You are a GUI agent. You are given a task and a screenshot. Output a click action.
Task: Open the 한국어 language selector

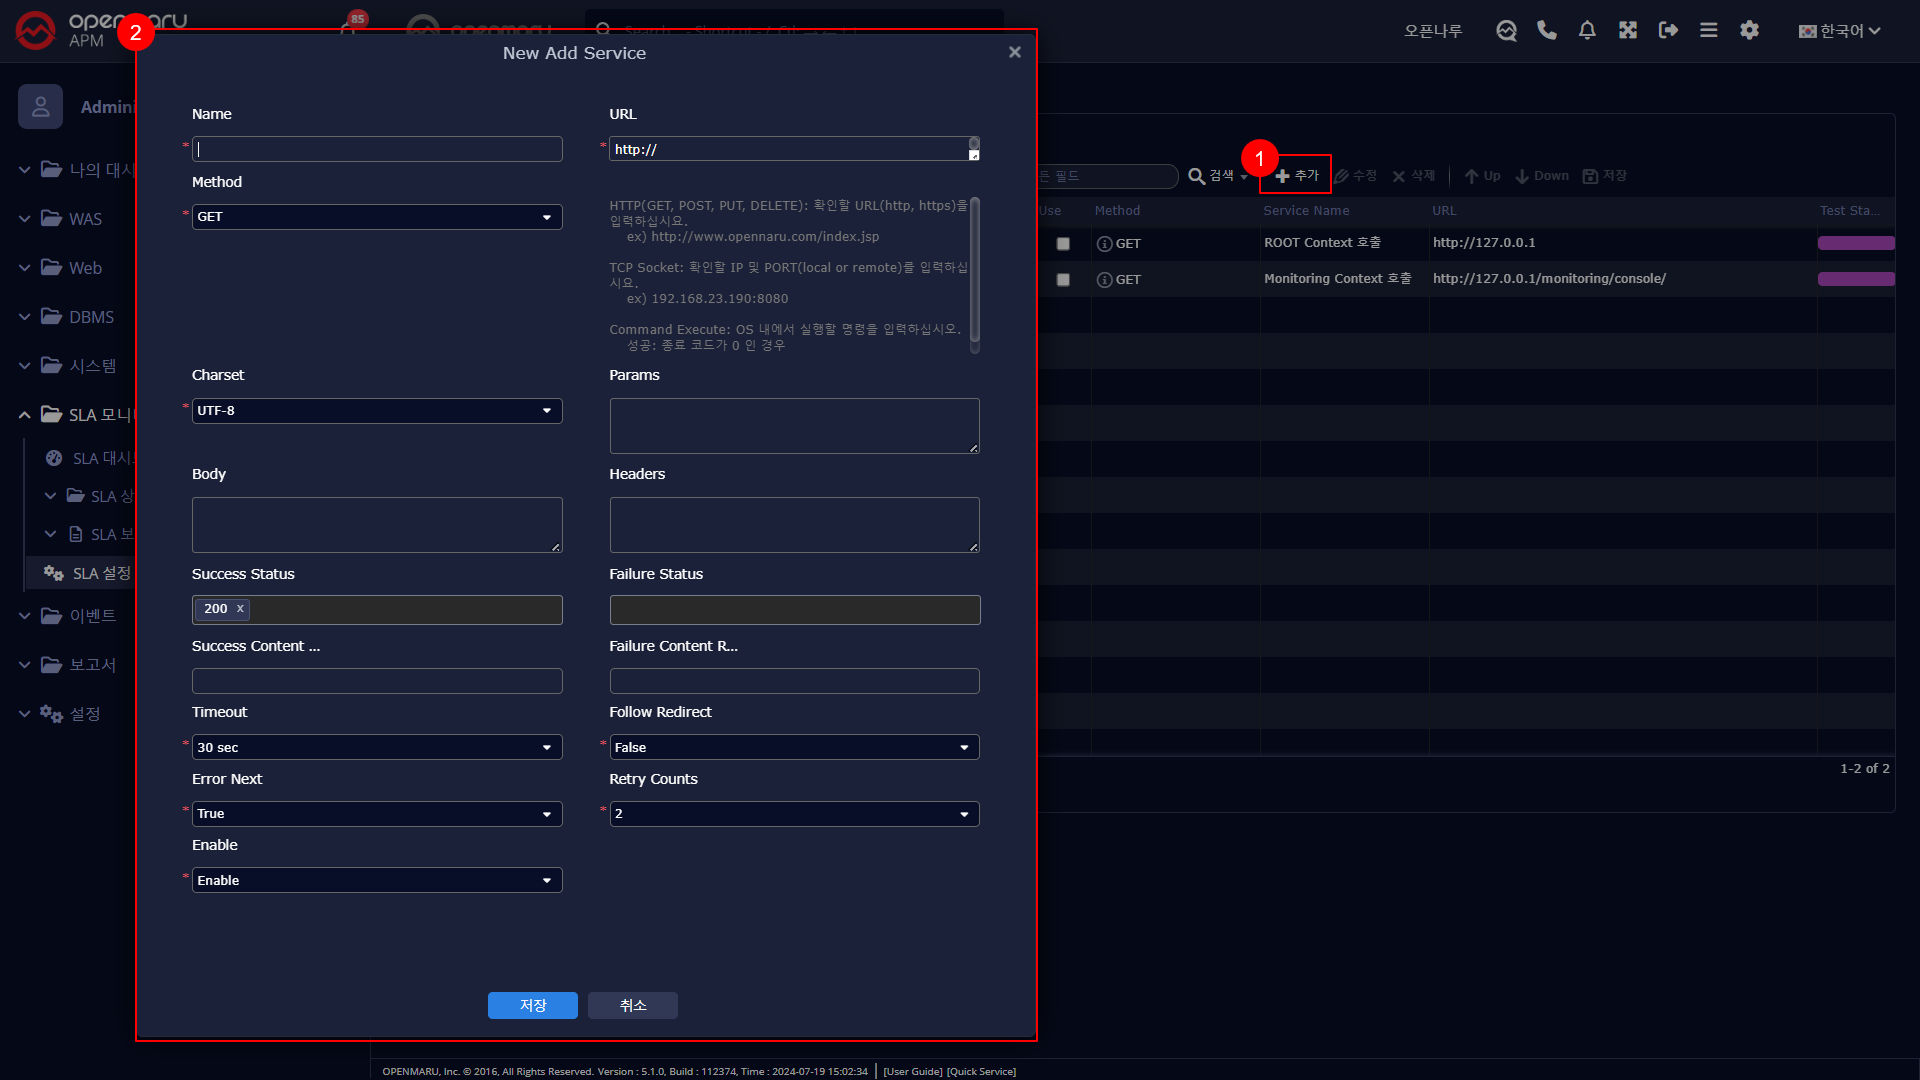(1840, 30)
